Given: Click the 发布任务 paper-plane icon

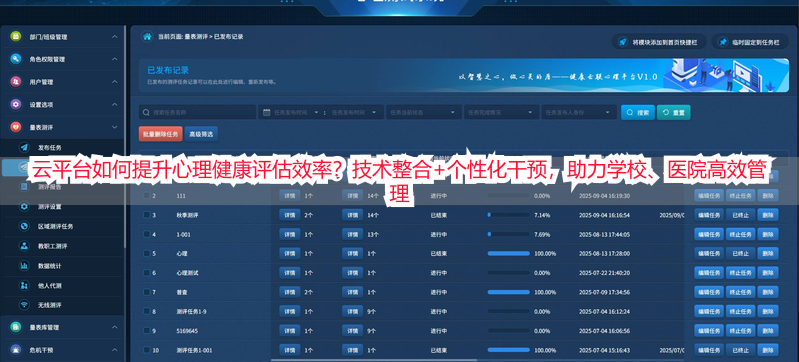Looking at the screenshot, I should tap(24, 147).
